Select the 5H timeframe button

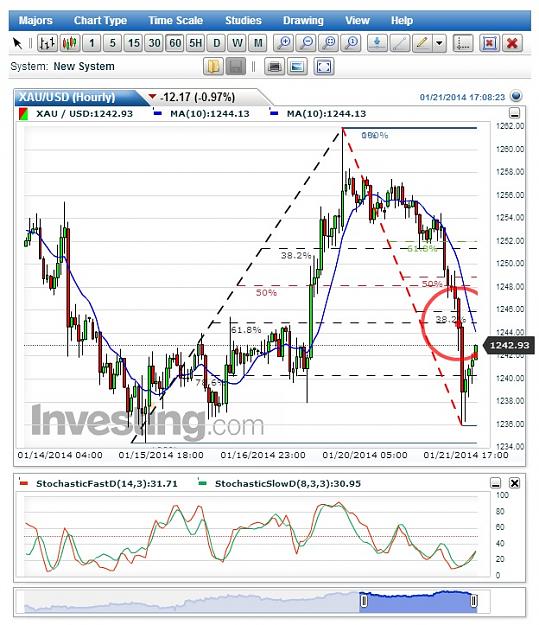pos(196,43)
